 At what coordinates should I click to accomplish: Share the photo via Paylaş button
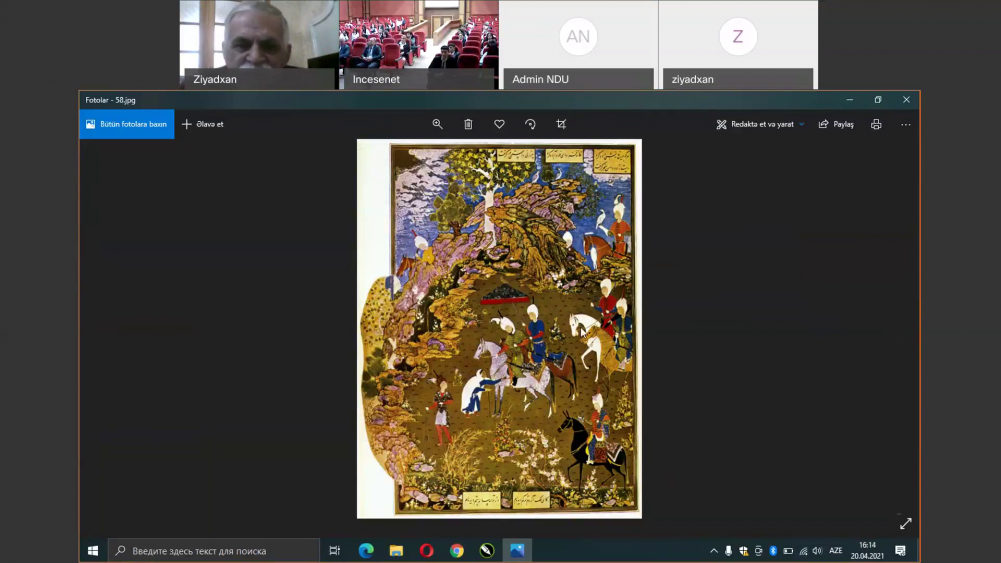pyautogui.click(x=836, y=124)
